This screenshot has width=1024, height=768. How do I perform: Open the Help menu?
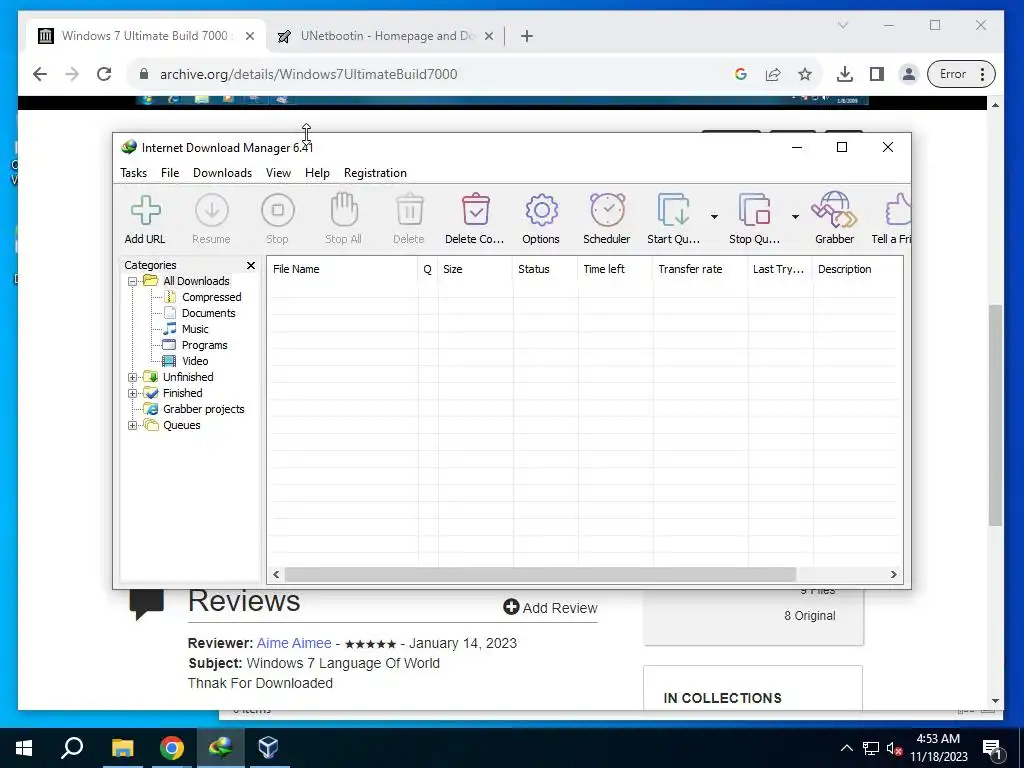[x=317, y=173]
